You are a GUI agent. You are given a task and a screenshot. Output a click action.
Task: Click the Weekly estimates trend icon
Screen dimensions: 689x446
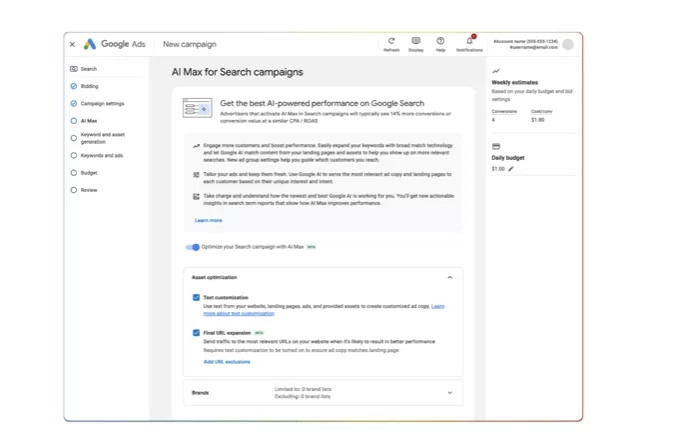coord(496,71)
